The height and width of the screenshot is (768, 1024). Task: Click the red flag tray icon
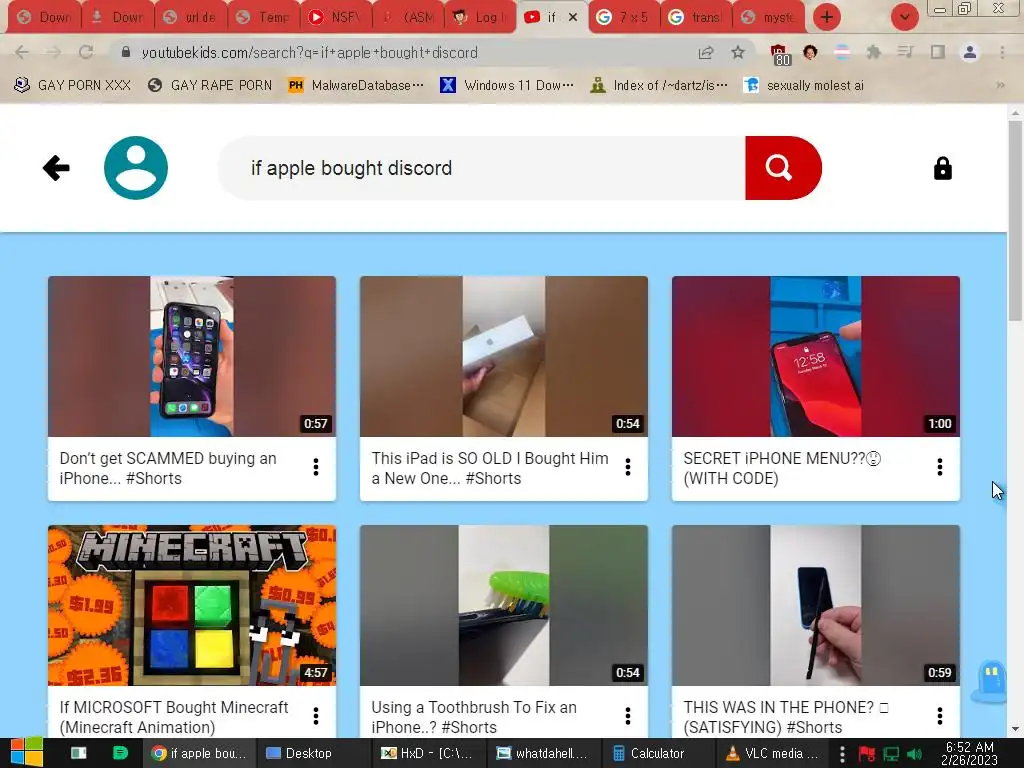click(x=867, y=754)
